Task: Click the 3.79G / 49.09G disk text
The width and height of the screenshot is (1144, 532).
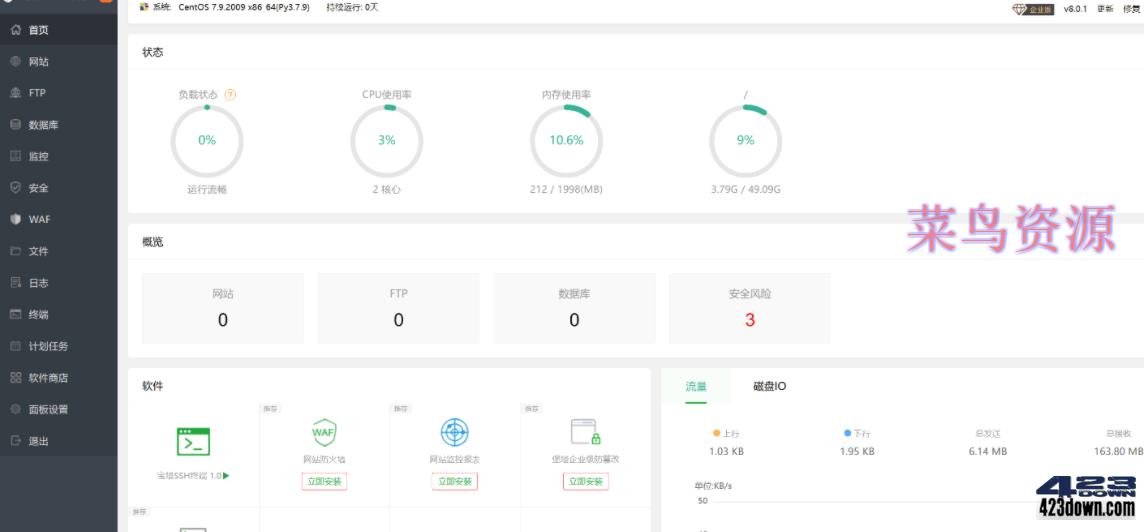Action: 746,190
